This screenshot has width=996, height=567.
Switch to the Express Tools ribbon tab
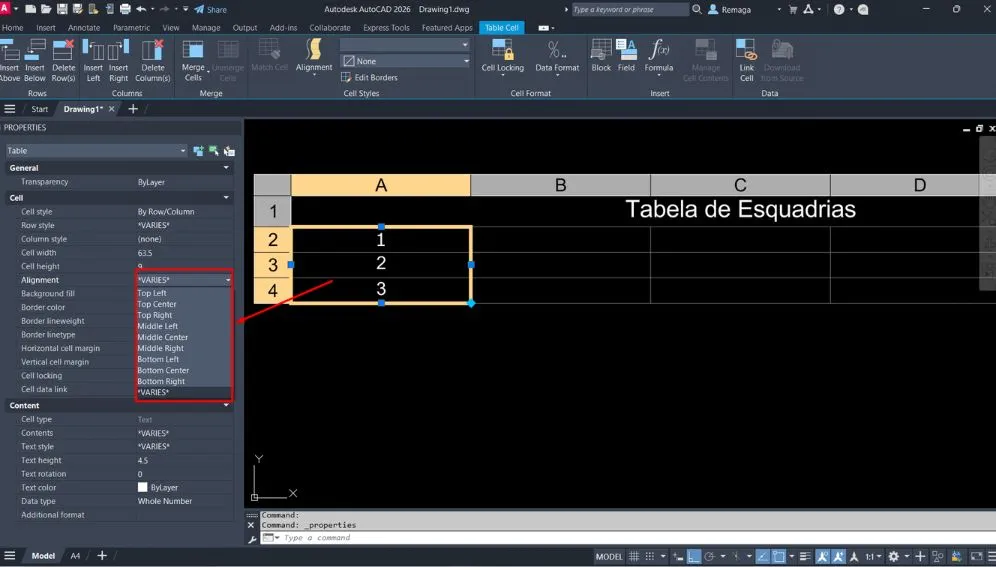click(386, 28)
